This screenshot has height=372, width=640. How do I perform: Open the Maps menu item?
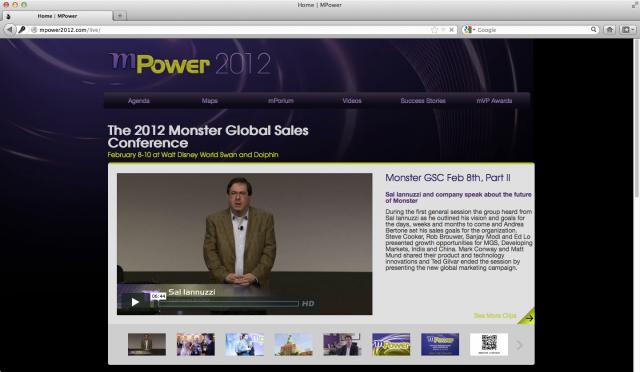point(209,100)
